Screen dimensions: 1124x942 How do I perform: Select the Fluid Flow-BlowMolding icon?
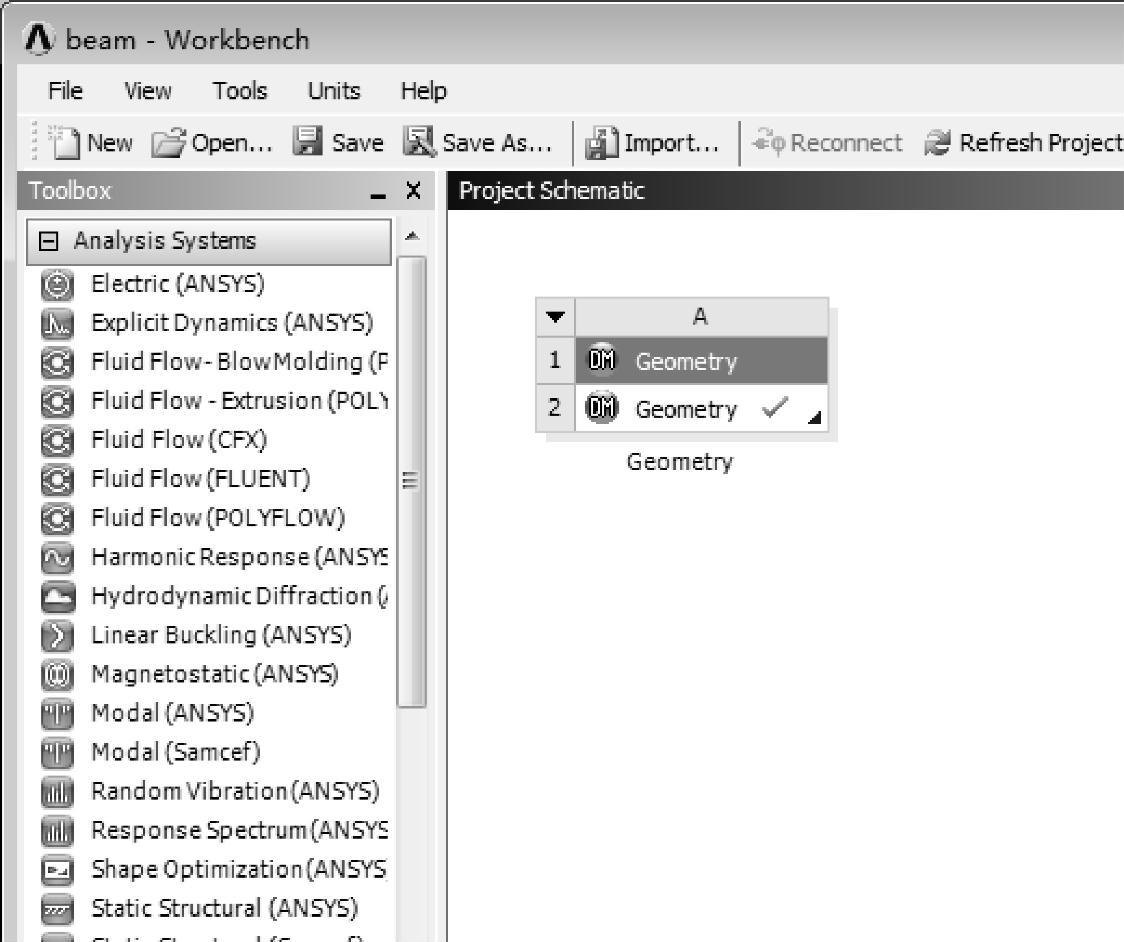[57, 362]
